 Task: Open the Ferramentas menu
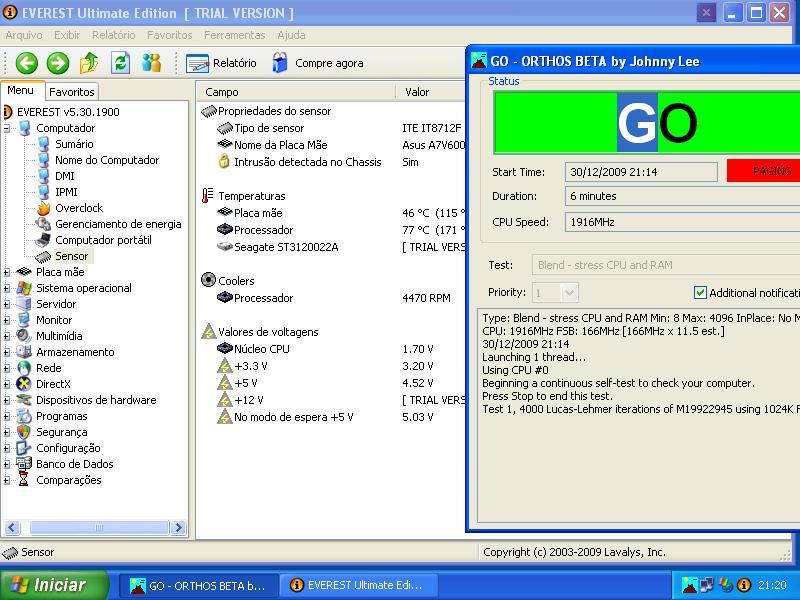pyautogui.click(x=234, y=35)
